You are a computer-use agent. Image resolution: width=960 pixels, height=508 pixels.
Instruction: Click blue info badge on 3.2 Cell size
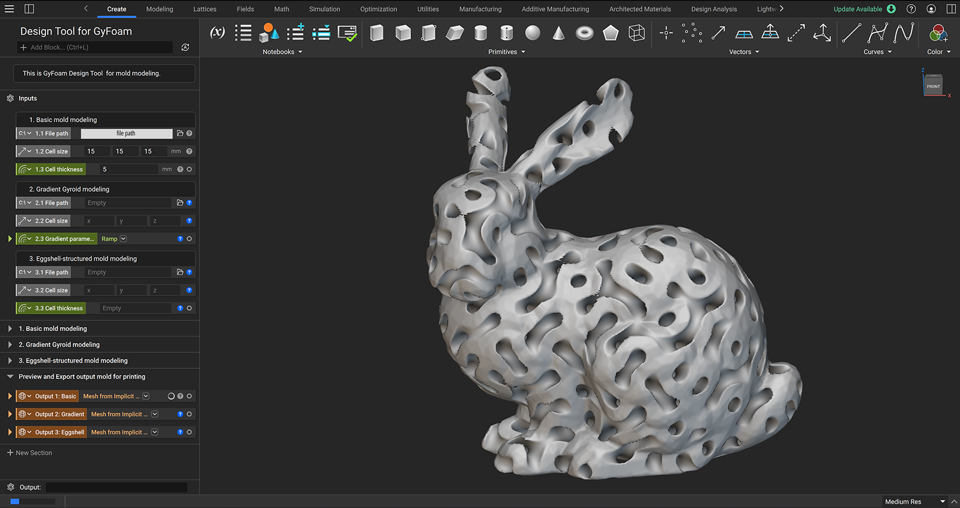[189, 290]
